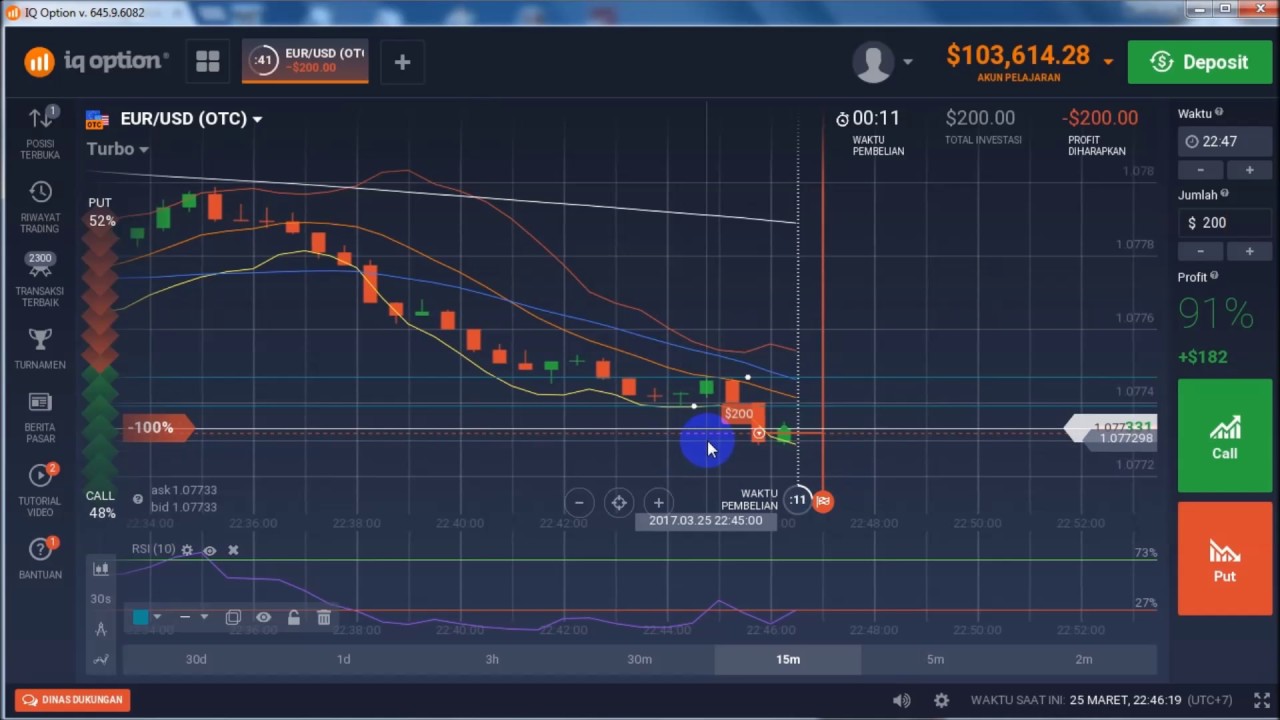This screenshot has height=720, width=1280.
Task: Switch to 30d timeframe
Action: click(196, 659)
